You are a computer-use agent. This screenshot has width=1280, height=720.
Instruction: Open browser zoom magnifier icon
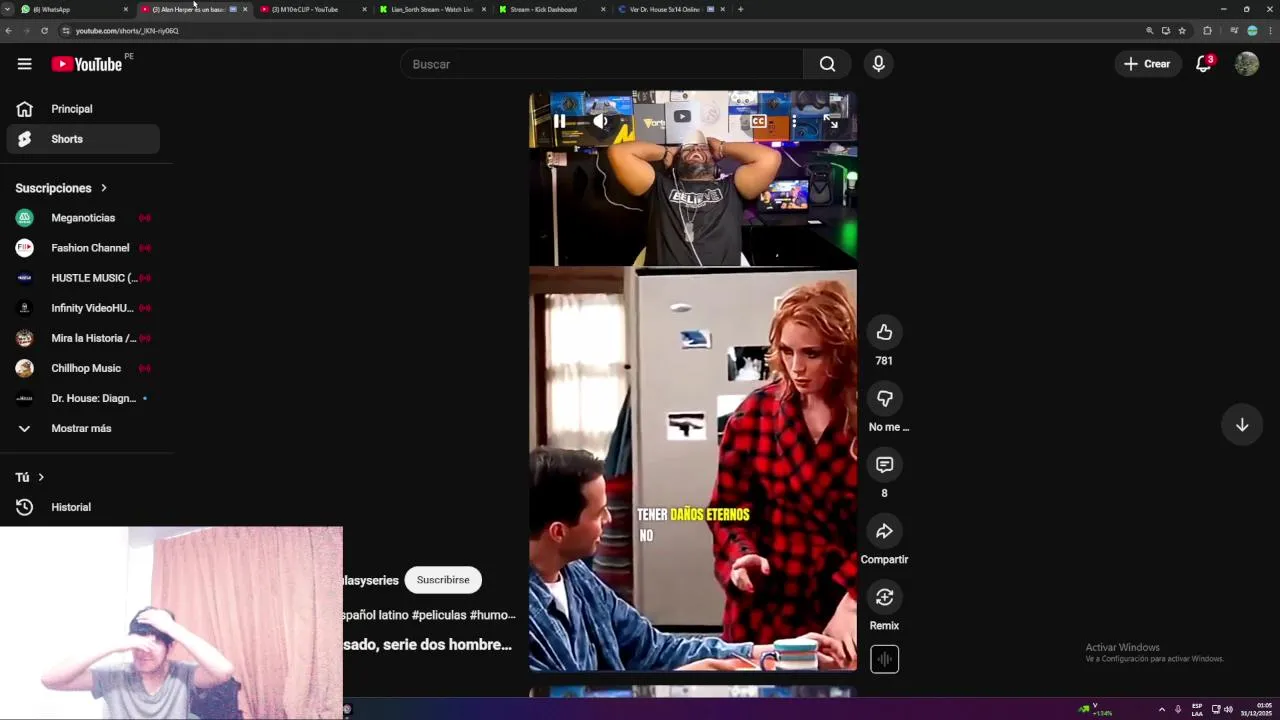(1150, 31)
